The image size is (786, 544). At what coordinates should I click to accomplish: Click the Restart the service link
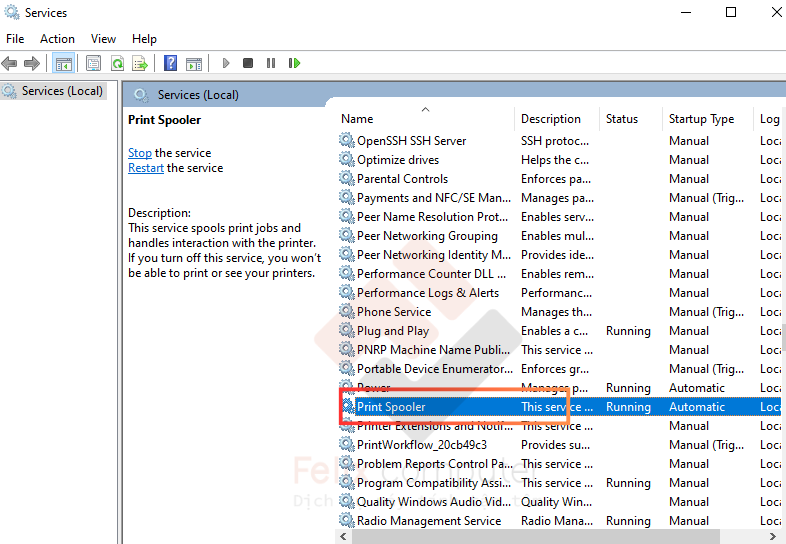pos(146,168)
